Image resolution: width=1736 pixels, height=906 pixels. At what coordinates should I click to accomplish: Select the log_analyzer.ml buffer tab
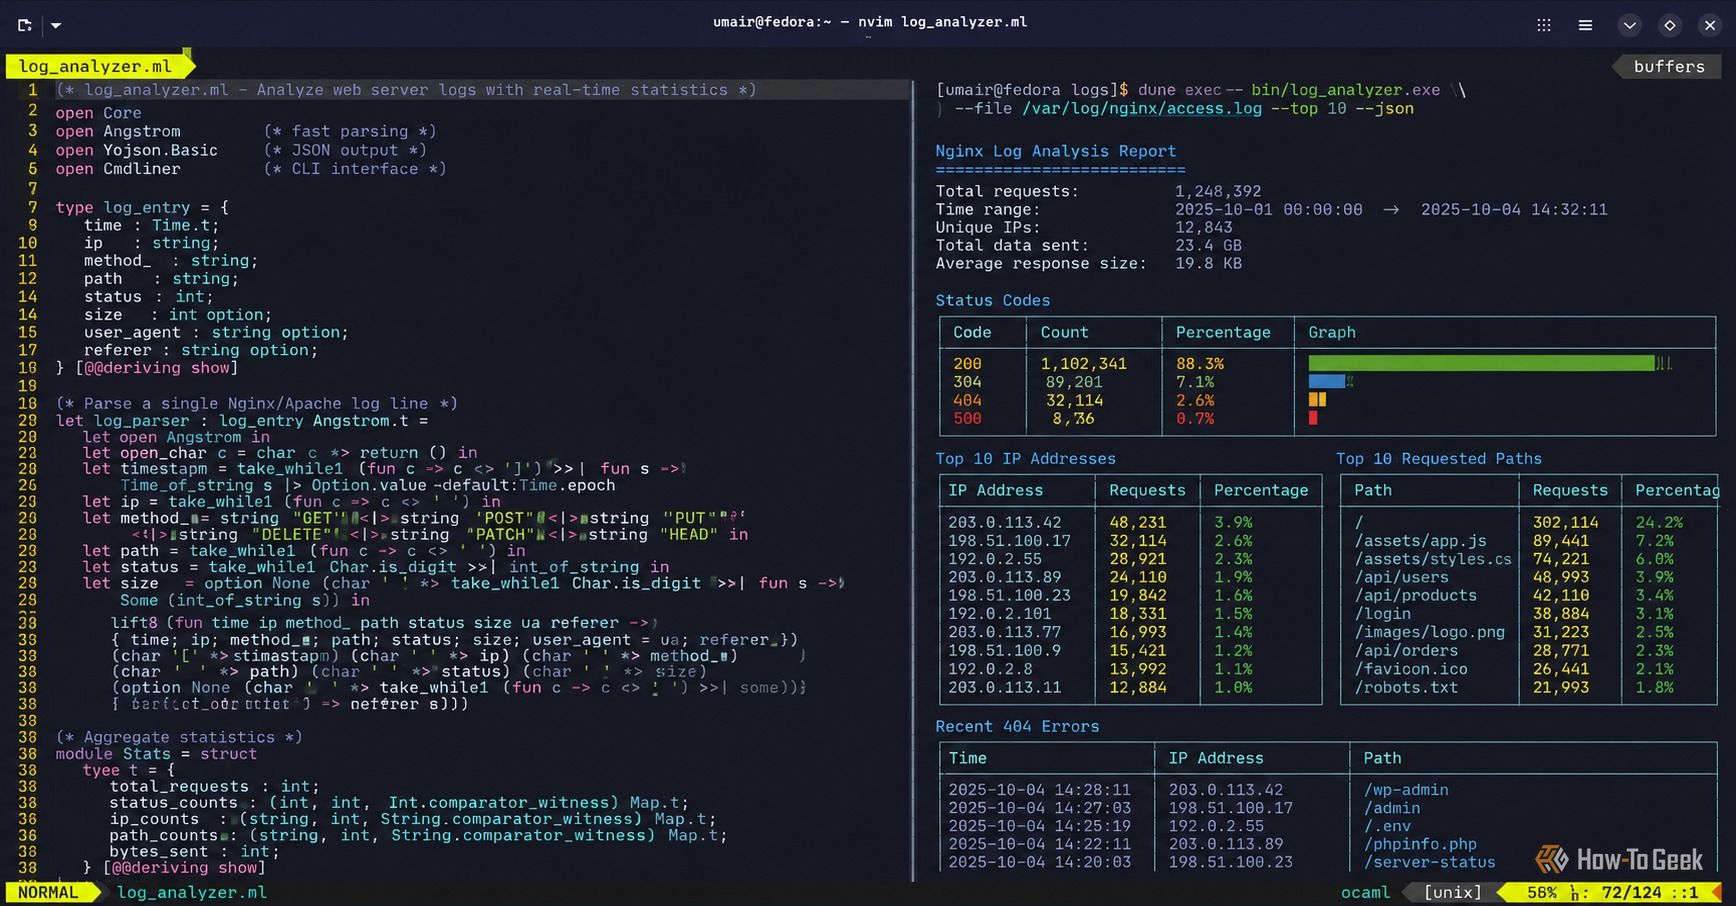(x=95, y=66)
